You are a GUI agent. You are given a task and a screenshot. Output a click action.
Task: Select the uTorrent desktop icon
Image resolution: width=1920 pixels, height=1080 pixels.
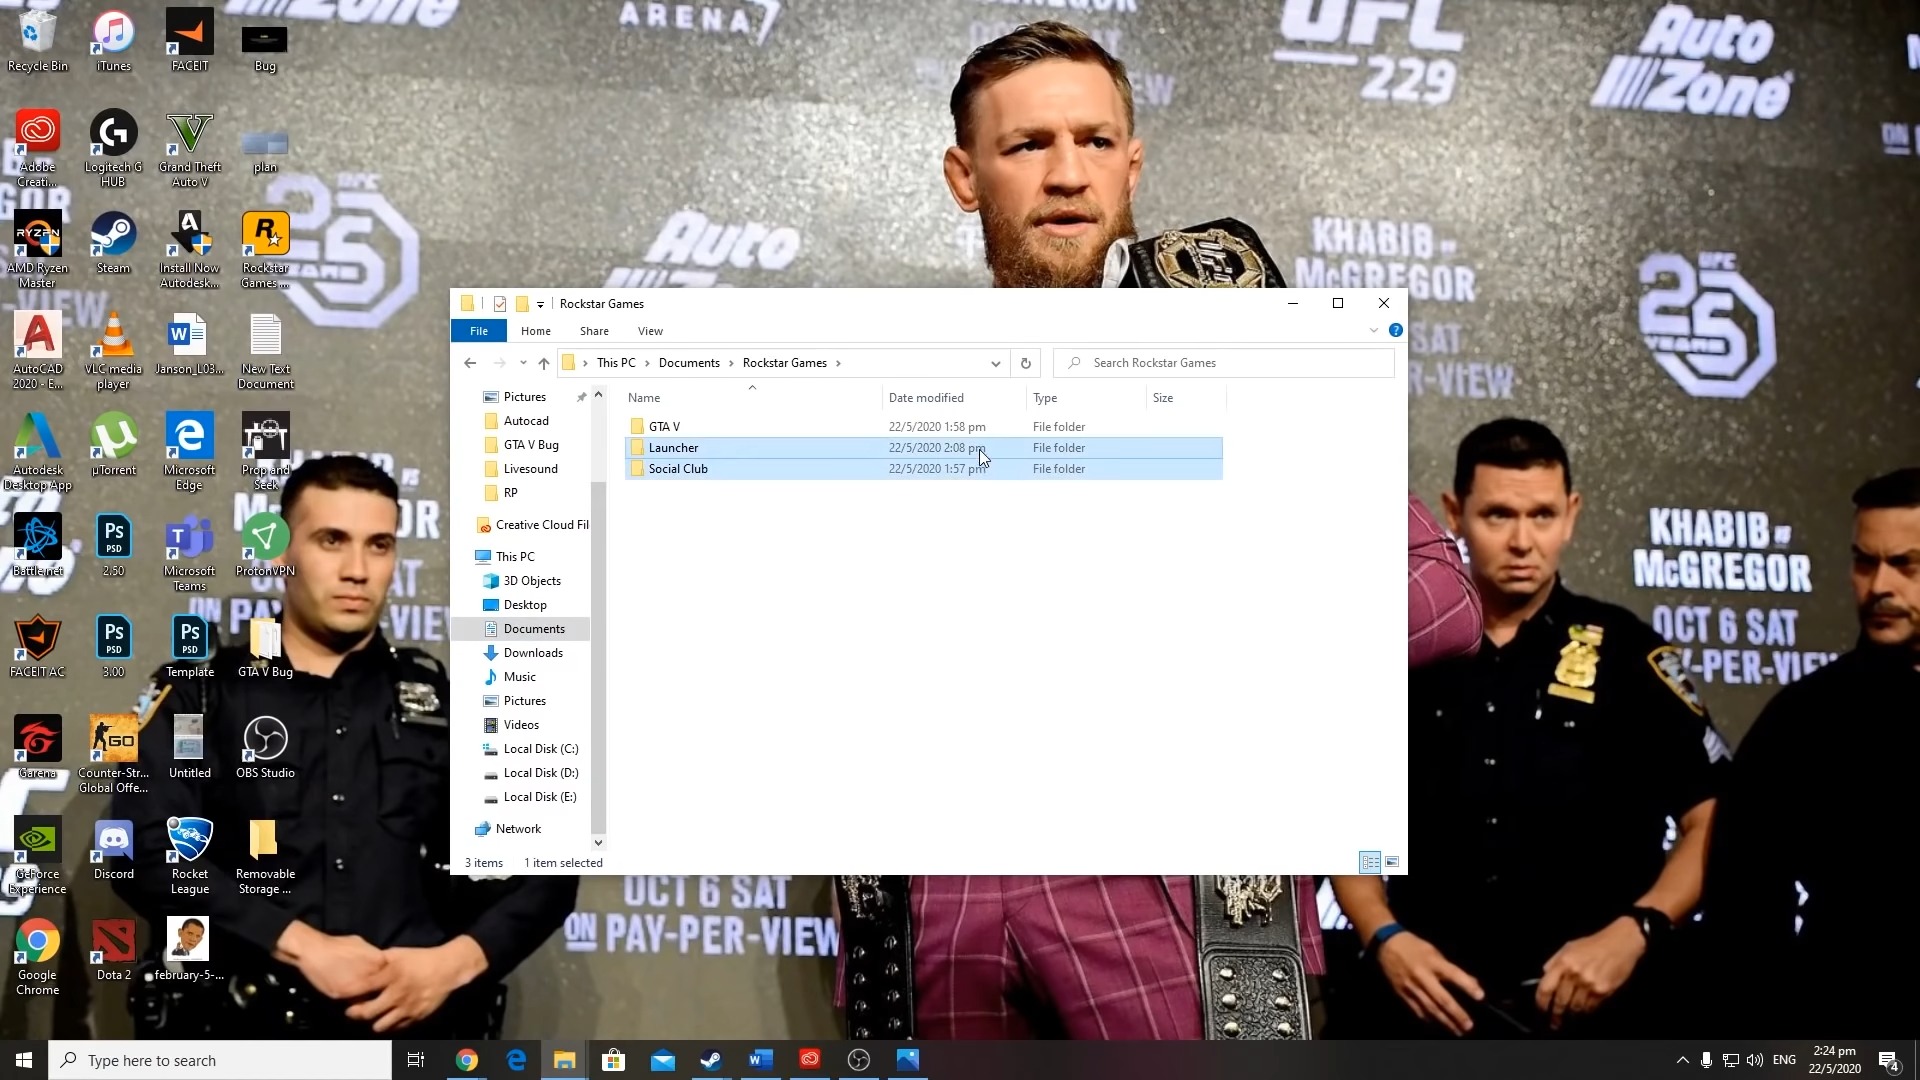click(x=113, y=445)
